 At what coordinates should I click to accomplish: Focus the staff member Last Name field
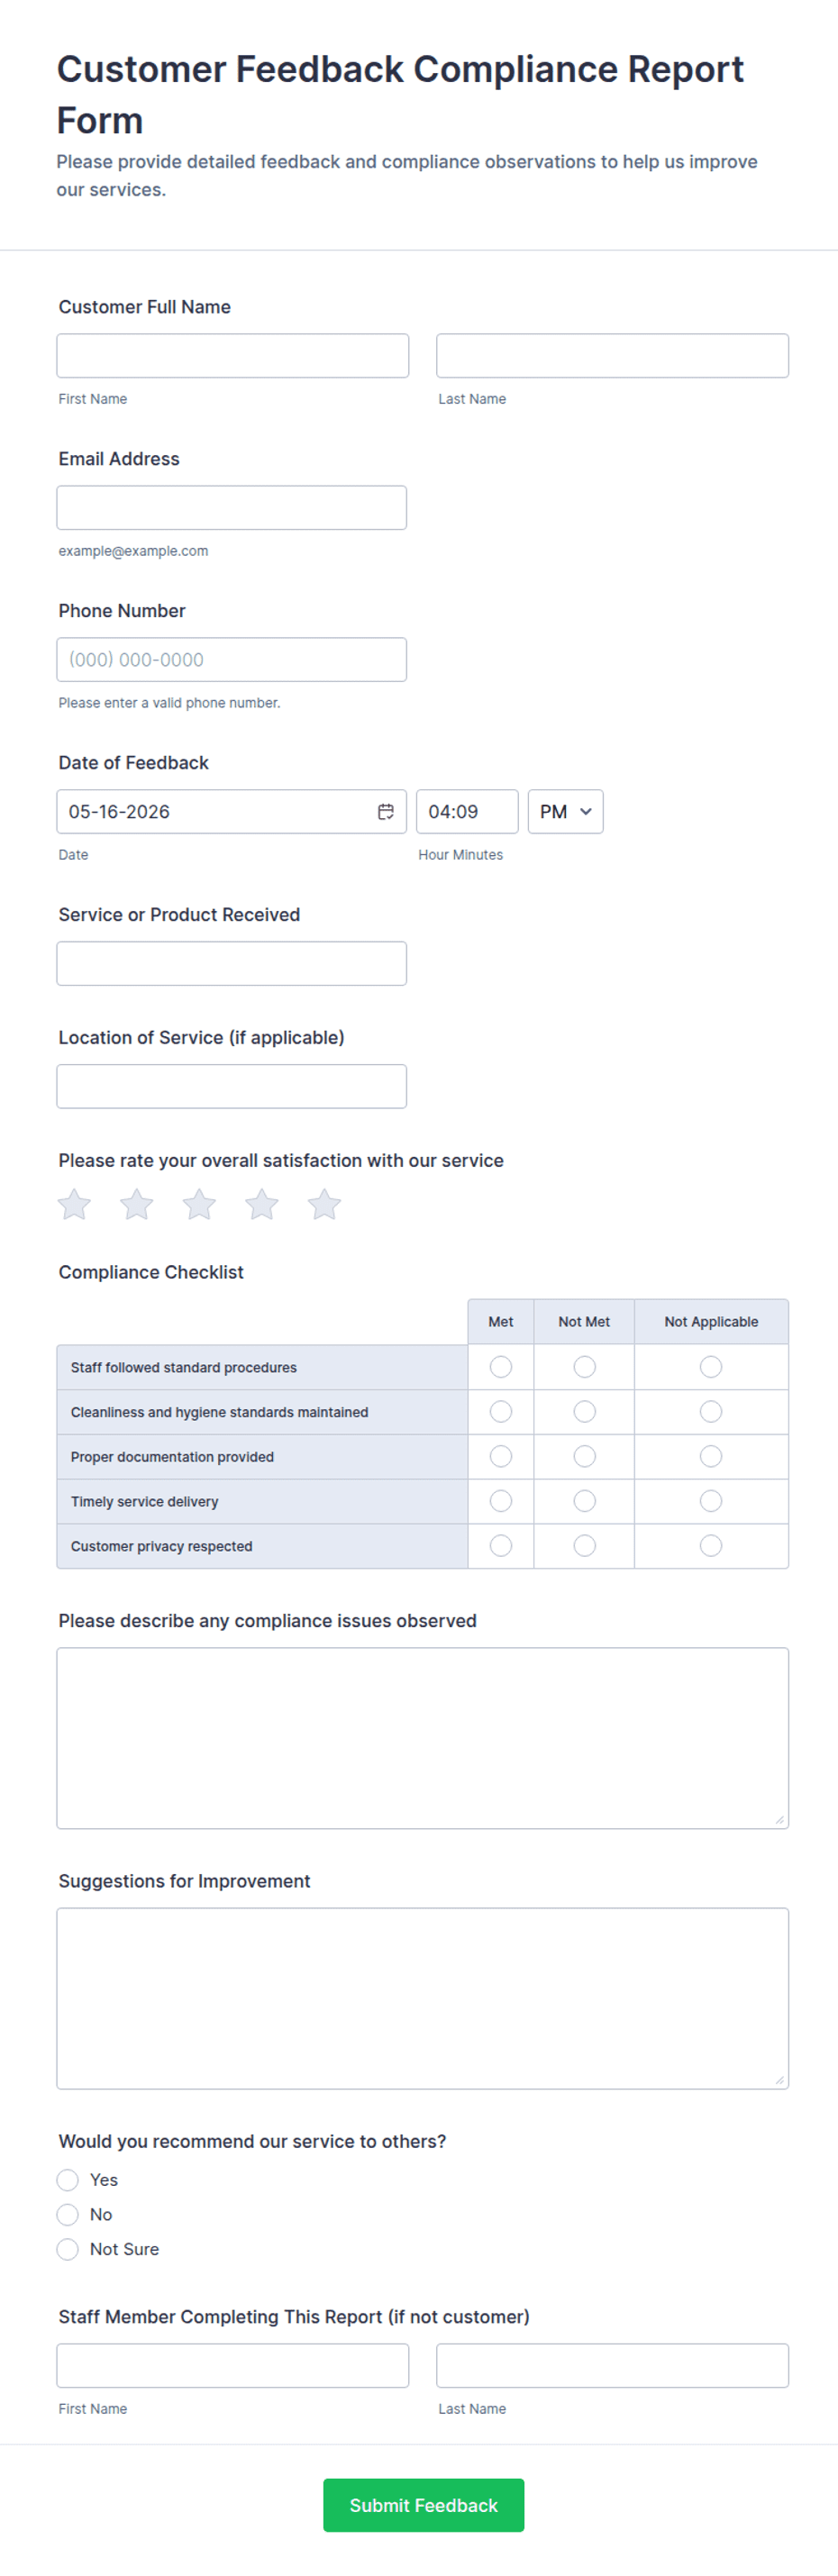click(612, 2365)
